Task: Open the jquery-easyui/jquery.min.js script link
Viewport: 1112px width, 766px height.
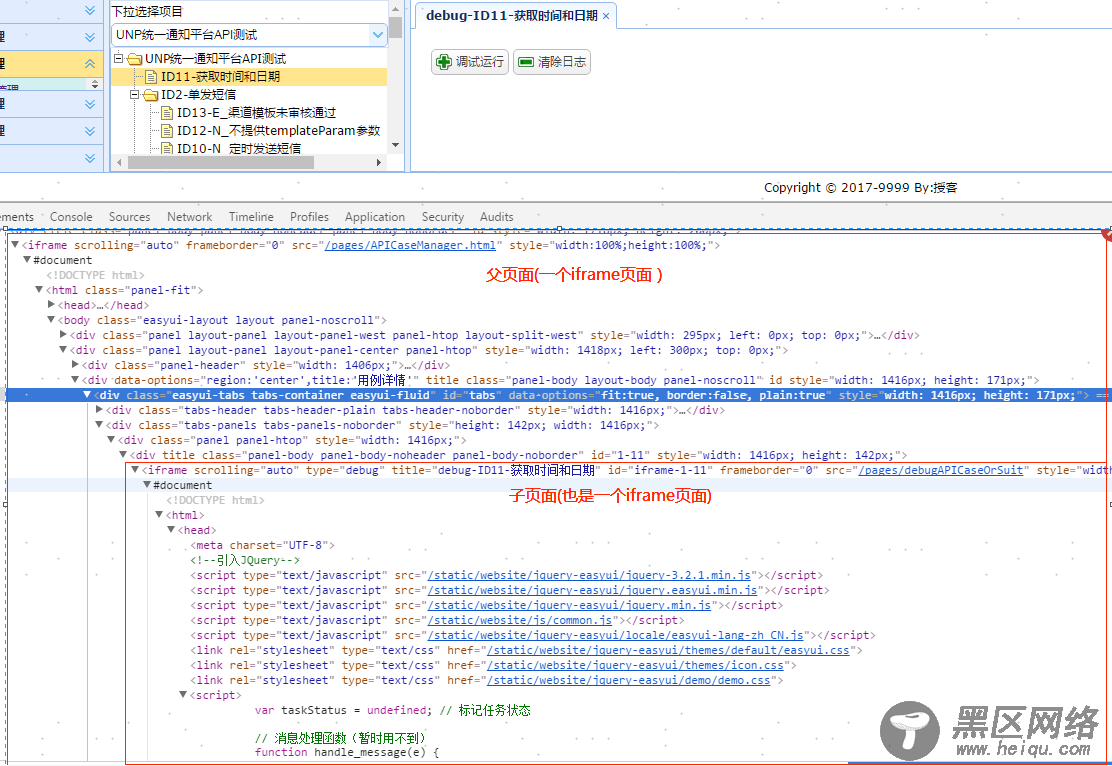Action: 569,605
